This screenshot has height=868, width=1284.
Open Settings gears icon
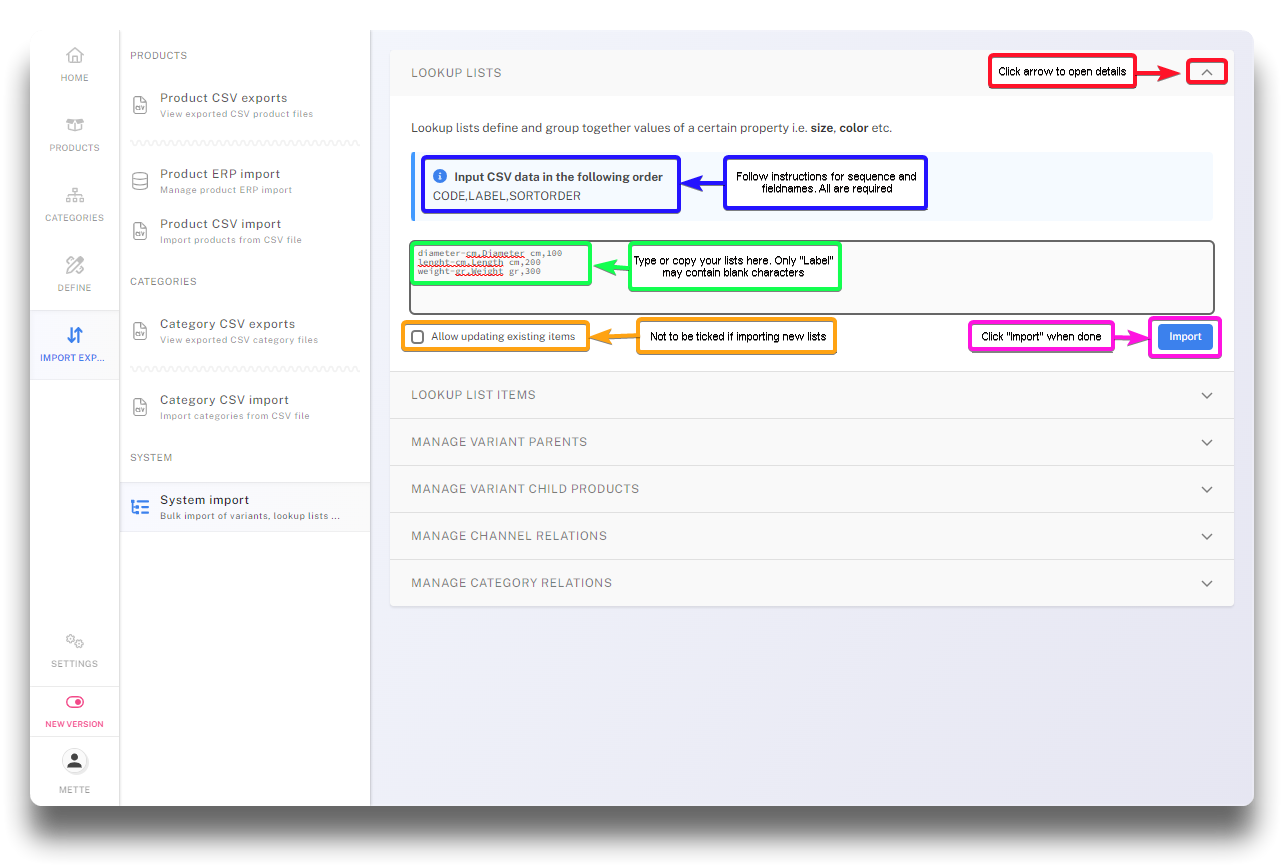[x=75, y=641]
